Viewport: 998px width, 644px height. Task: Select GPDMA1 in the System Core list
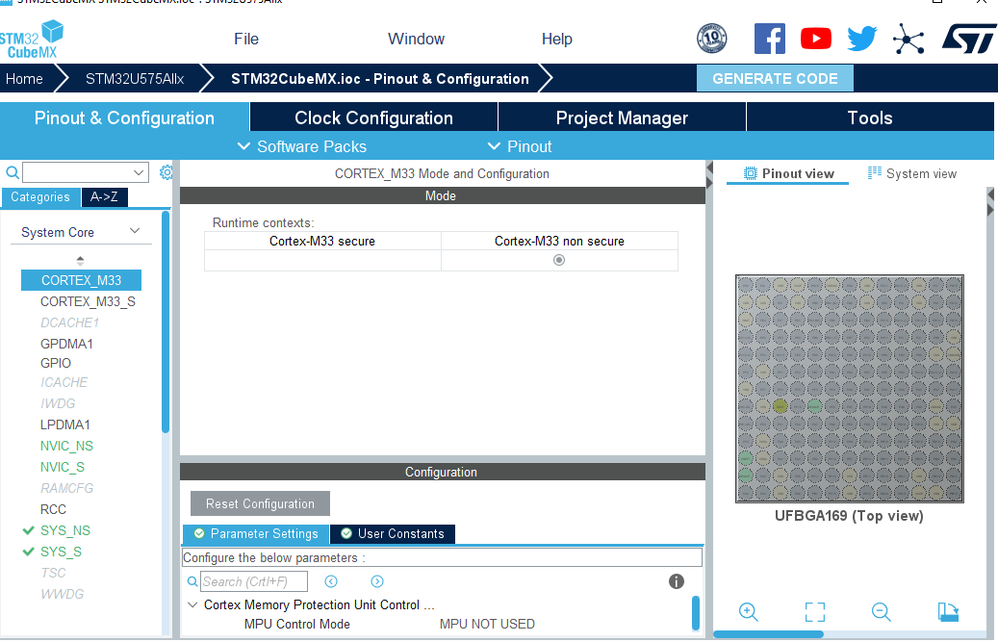67,344
